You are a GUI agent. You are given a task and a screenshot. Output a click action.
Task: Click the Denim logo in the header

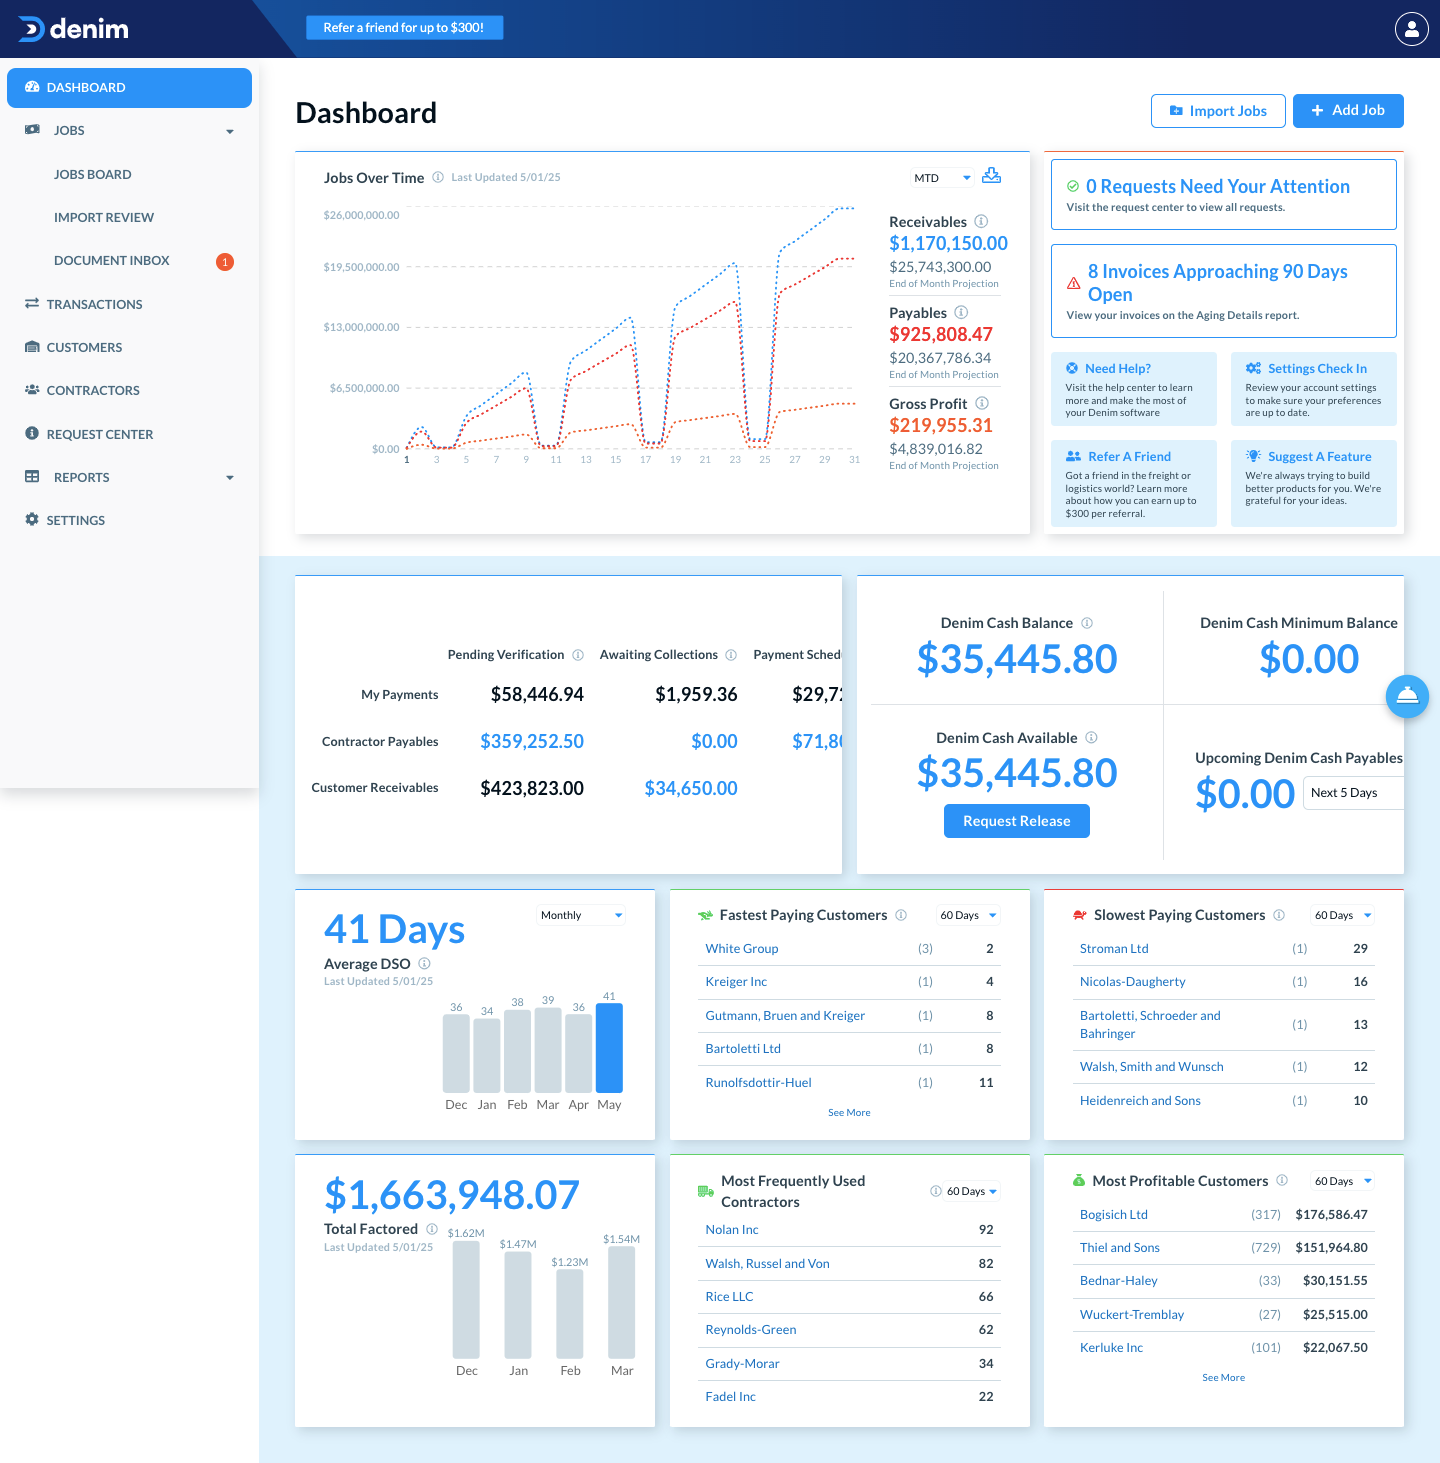[x=74, y=29]
